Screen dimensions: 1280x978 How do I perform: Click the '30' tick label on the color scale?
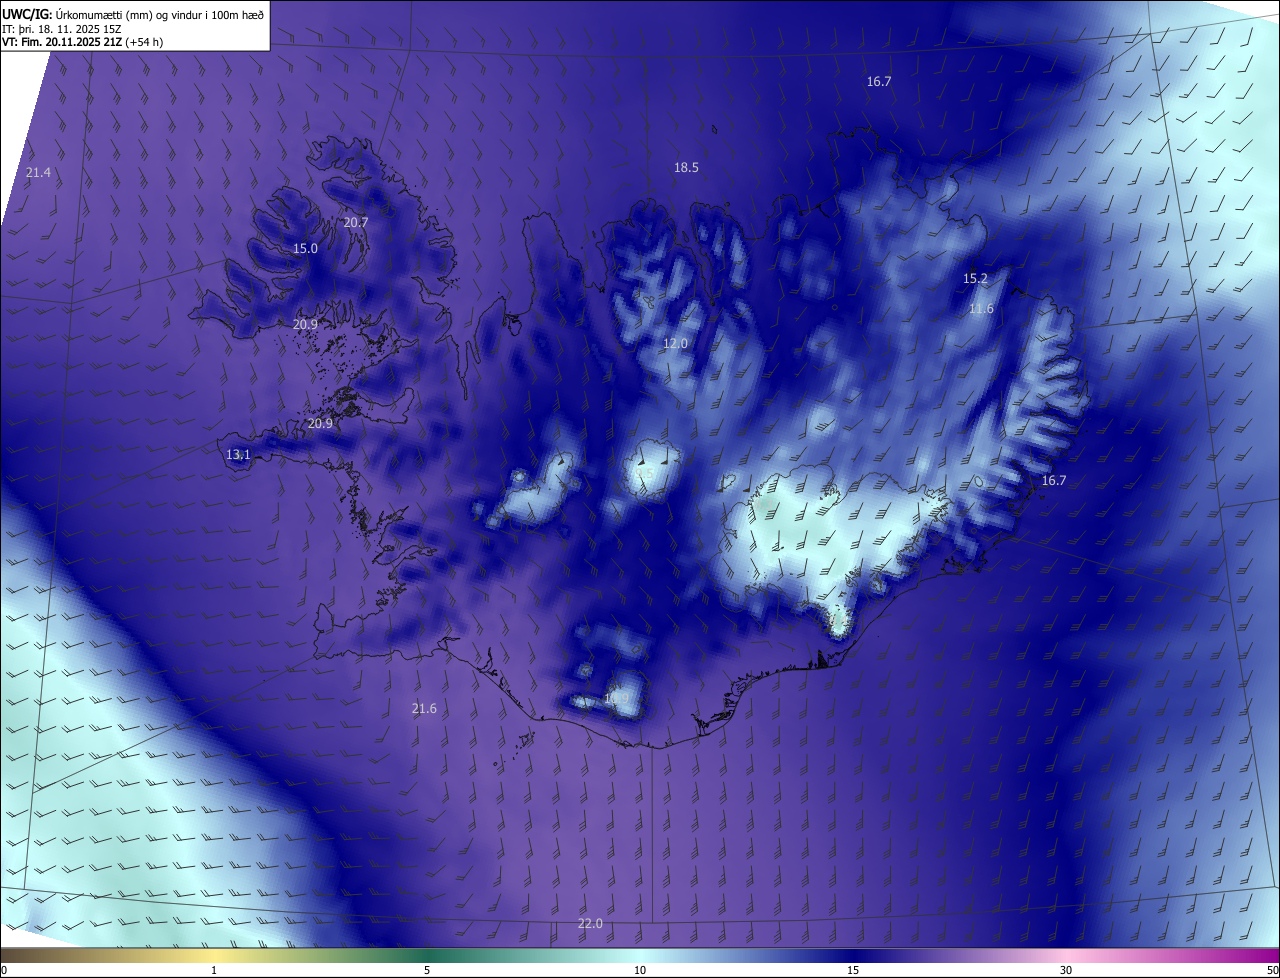pyautogui.click(x=1066, y=970)
